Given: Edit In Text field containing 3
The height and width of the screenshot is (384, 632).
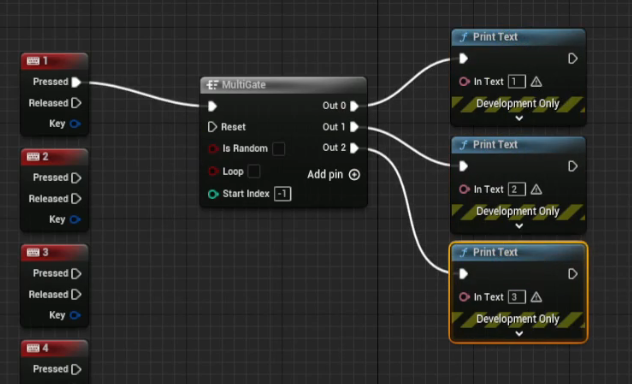Looking at the screenshot, I should coord(517,297).
